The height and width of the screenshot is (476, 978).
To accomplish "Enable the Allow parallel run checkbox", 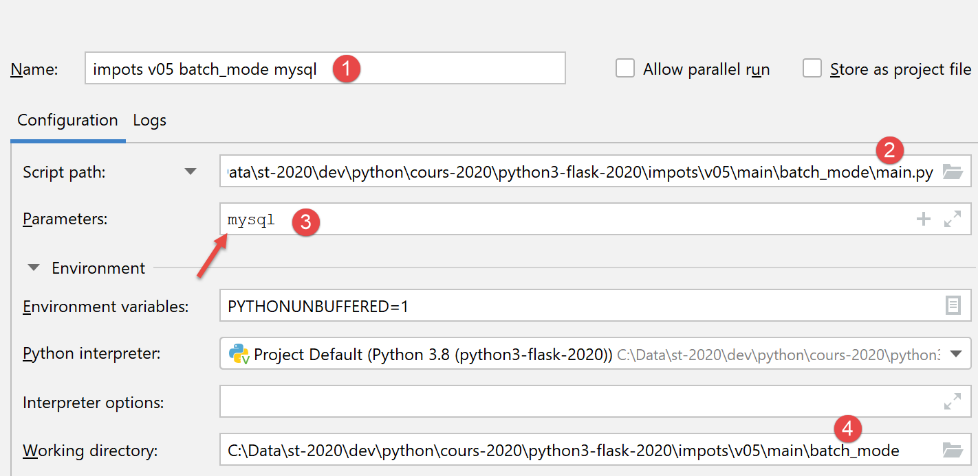I will click(625, 69).
